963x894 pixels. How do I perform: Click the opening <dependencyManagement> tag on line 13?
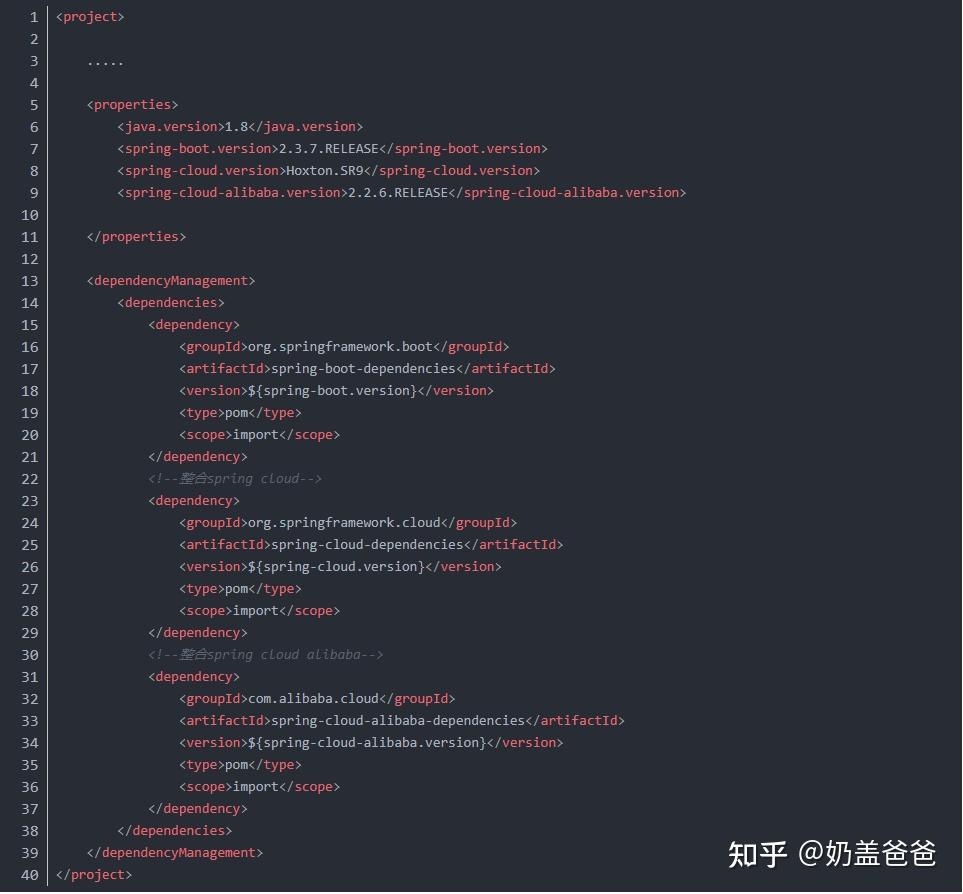pyautogui.click(x=171, y=281)
